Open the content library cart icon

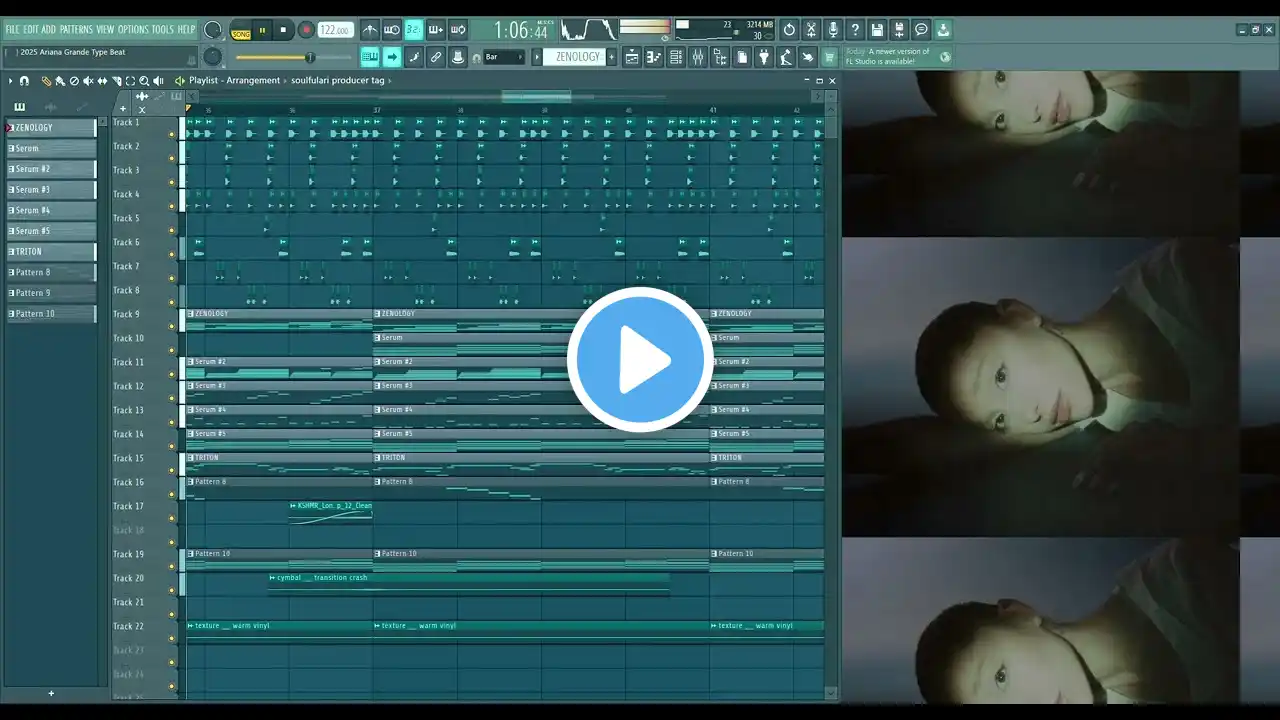point(829,57)
